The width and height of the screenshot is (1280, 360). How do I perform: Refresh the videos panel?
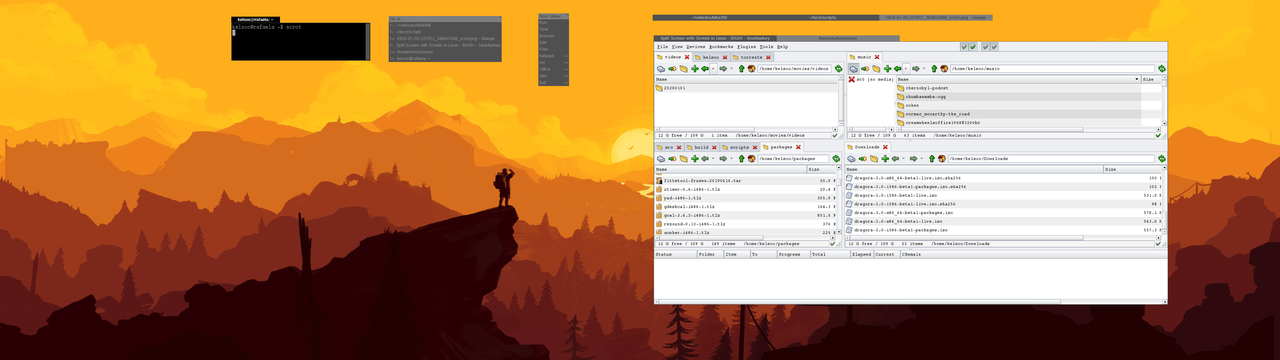[x=838, y=69]
